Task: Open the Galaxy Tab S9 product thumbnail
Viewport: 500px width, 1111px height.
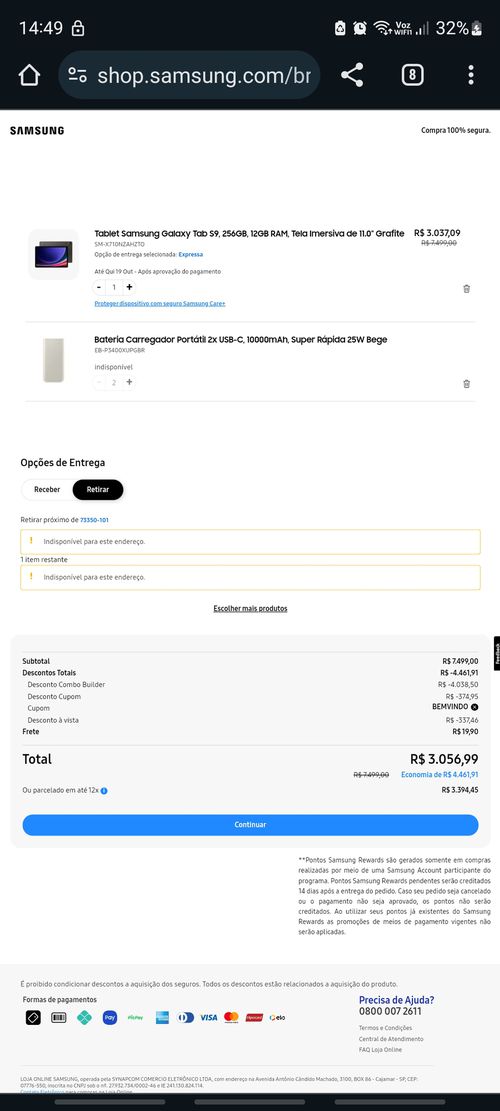Action: 54,254
